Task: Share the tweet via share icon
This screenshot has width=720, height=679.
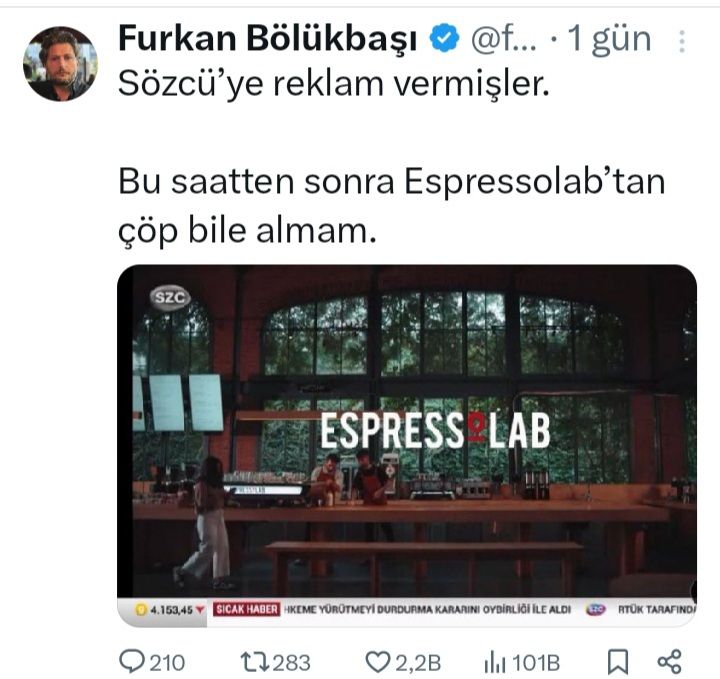Action: [669, 662]
